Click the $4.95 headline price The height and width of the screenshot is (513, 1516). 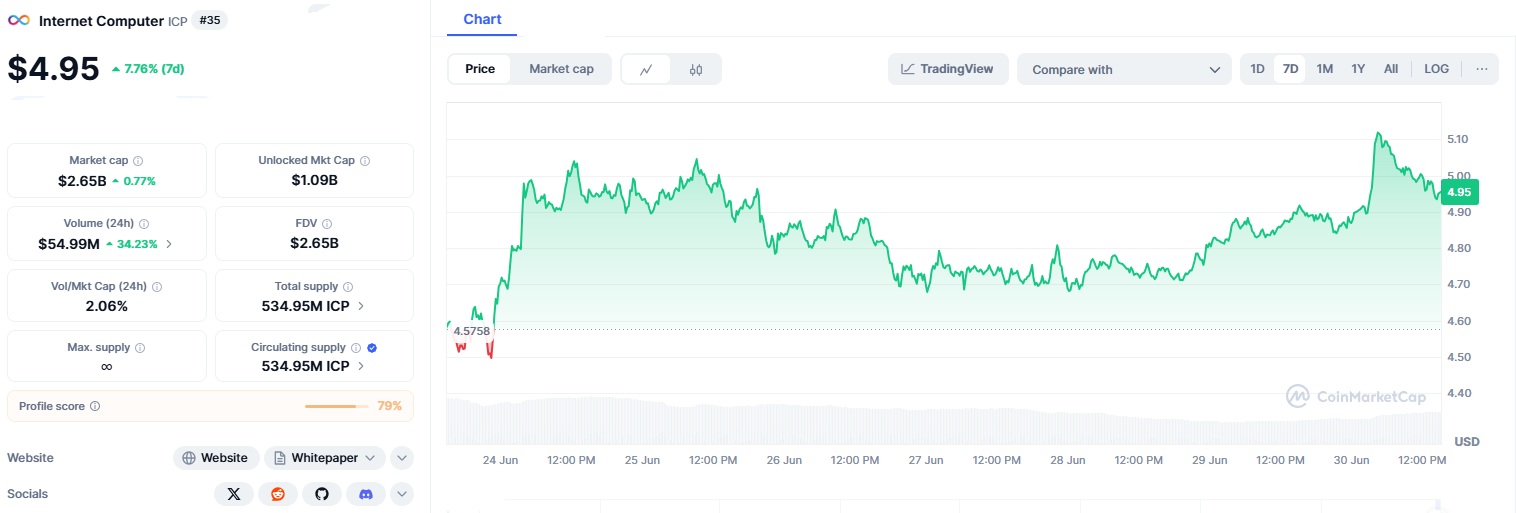(53, 69)
